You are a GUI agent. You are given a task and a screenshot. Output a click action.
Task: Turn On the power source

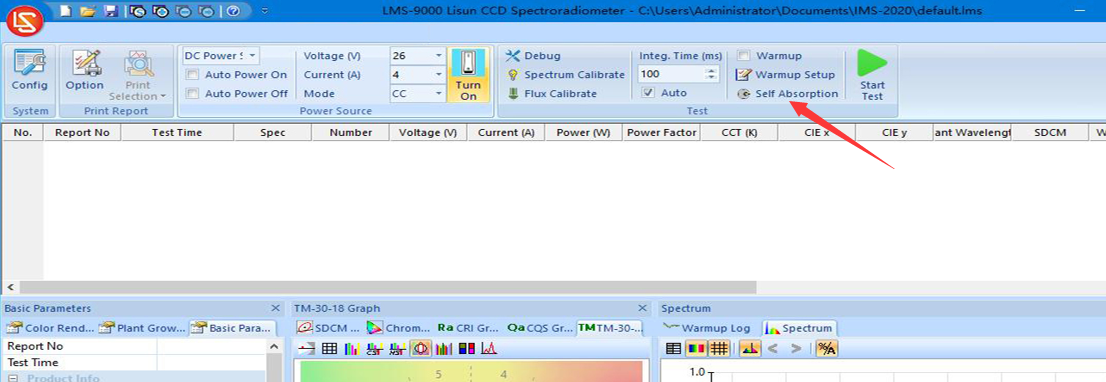[x=468, y=75]
